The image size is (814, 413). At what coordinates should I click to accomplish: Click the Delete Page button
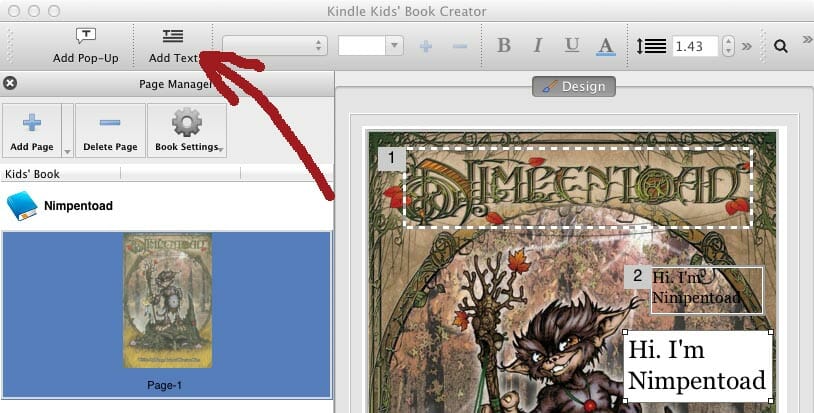[x=110, y=131]
